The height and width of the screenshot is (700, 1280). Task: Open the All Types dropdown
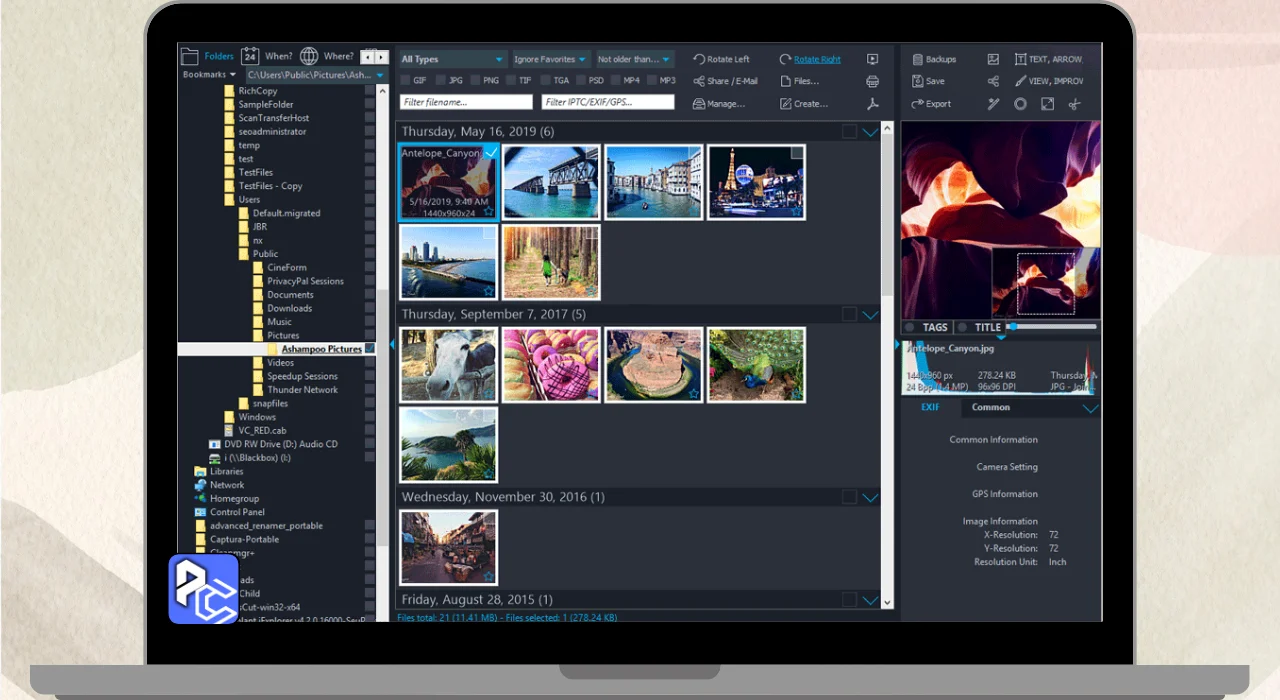point(453,59)
